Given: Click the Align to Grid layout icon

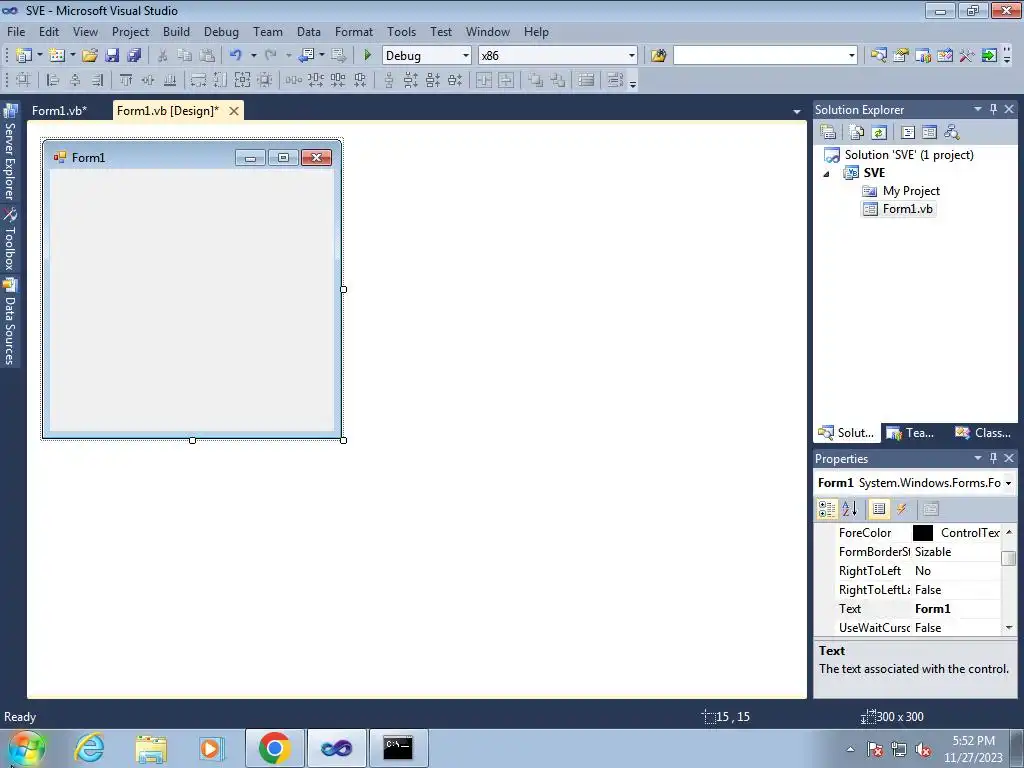Looking at the screenshot, I should pos(23,80).
